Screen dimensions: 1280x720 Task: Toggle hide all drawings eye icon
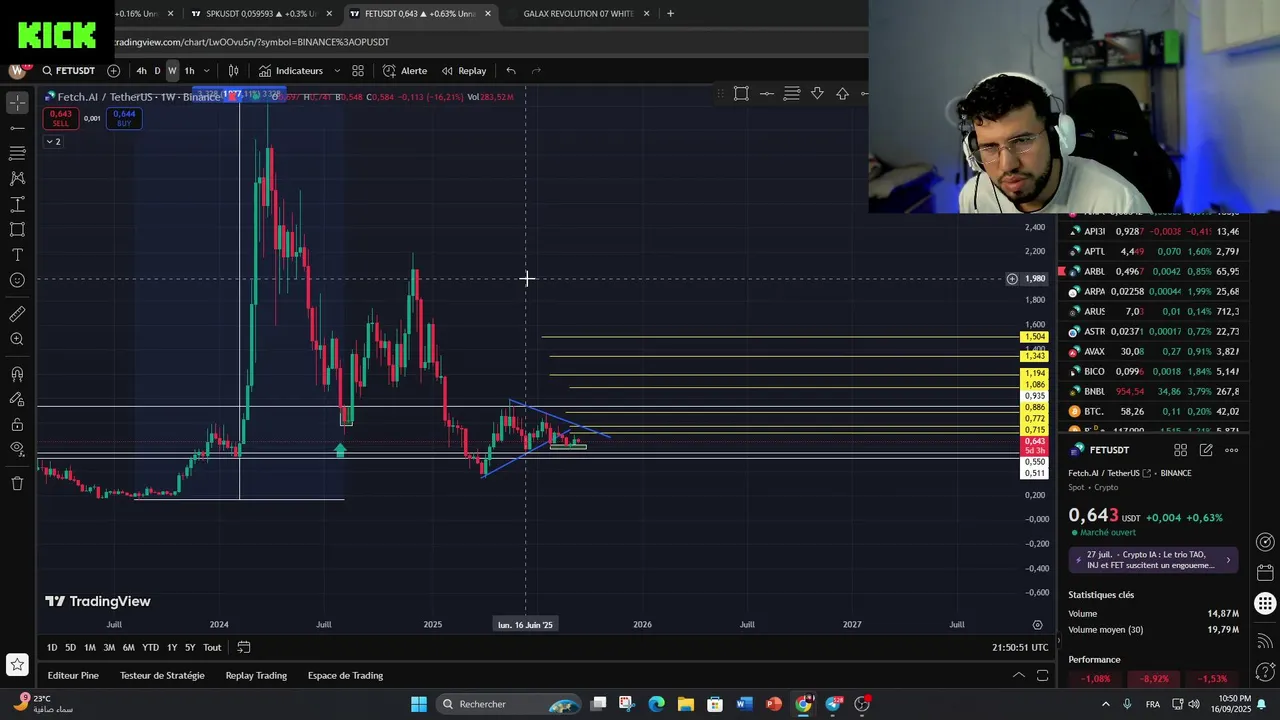pyautogui.click(x=17, y=450)
